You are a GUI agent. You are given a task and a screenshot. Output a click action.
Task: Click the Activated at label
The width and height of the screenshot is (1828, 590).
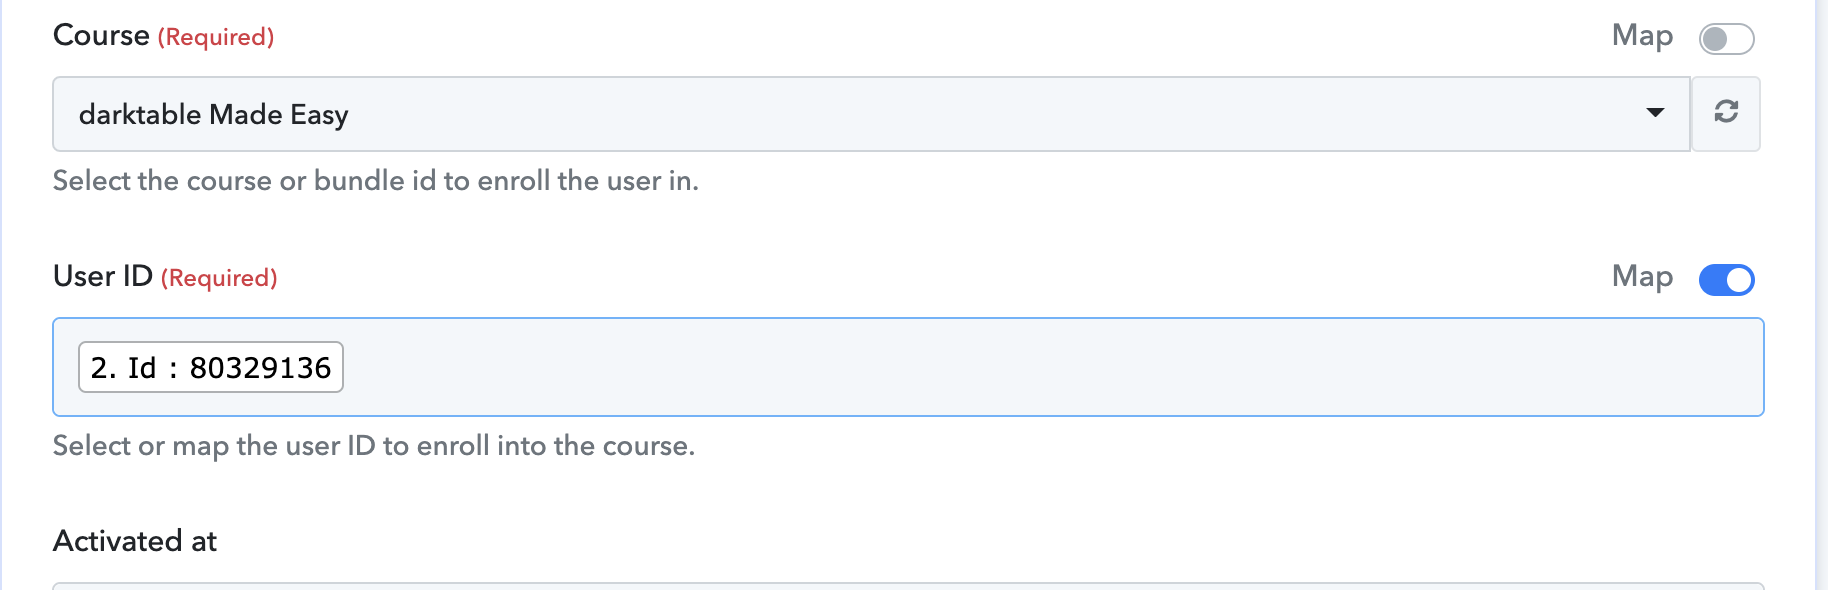(135, 541)
